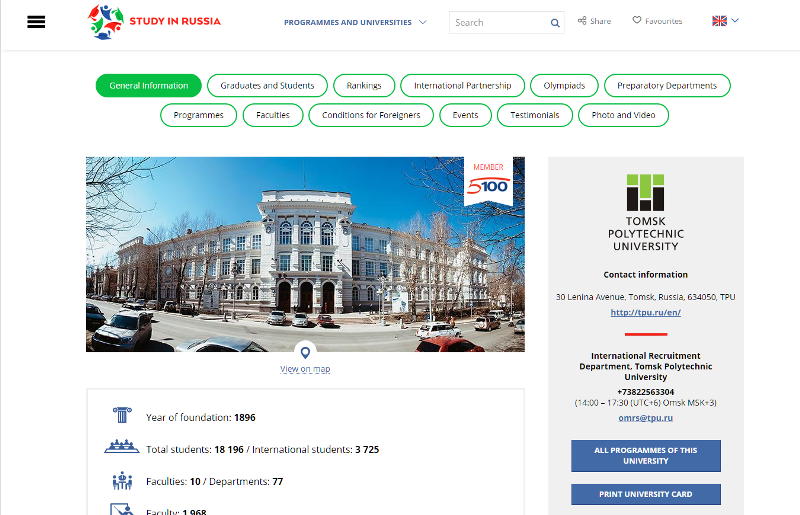
Task: Click the Share text link
Action: tap(601, 21)
